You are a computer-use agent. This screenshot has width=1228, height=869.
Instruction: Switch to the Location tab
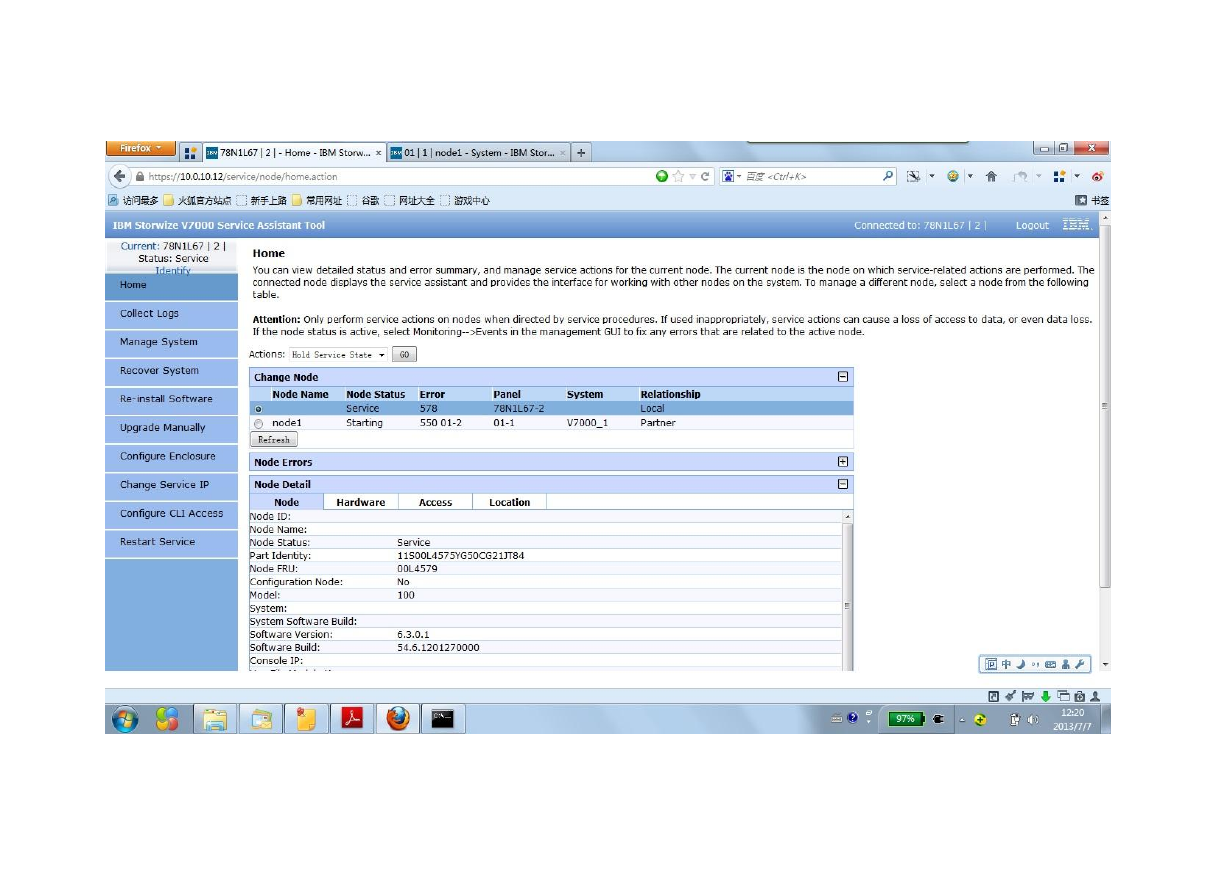click(x=509, y=502)
